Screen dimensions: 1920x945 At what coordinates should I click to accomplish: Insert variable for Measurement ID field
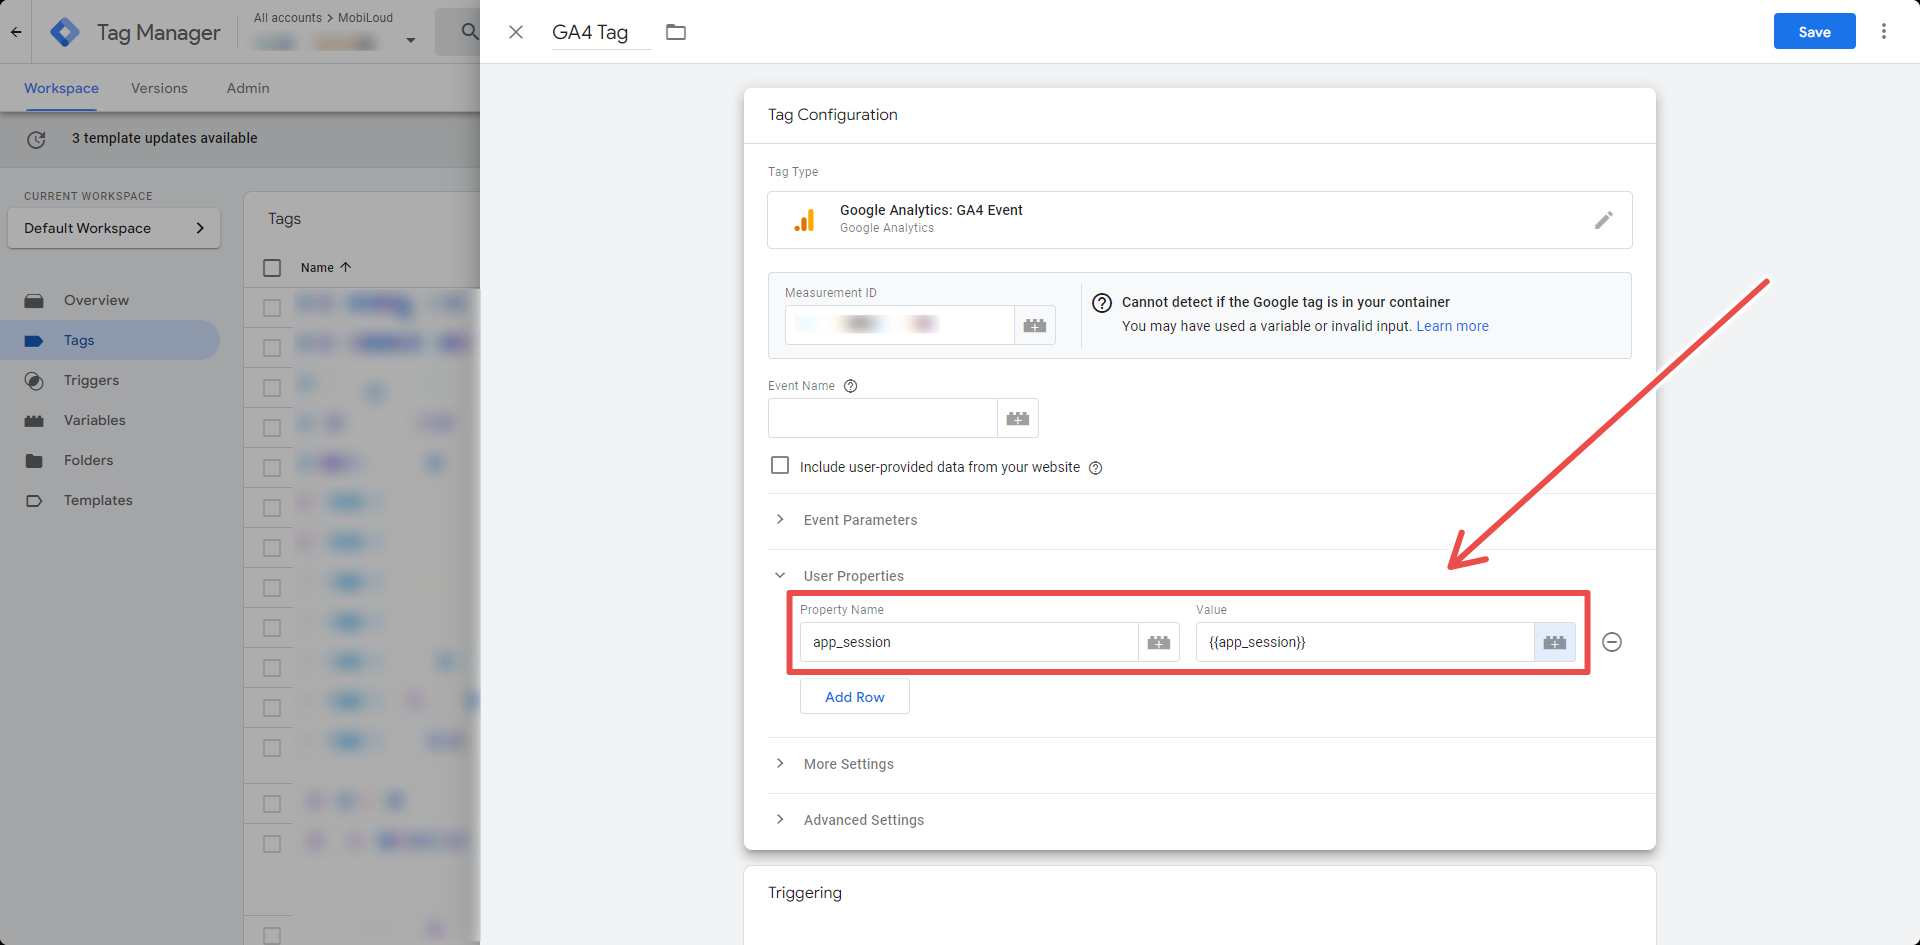pyautogui.click(x=1035, y=325)
